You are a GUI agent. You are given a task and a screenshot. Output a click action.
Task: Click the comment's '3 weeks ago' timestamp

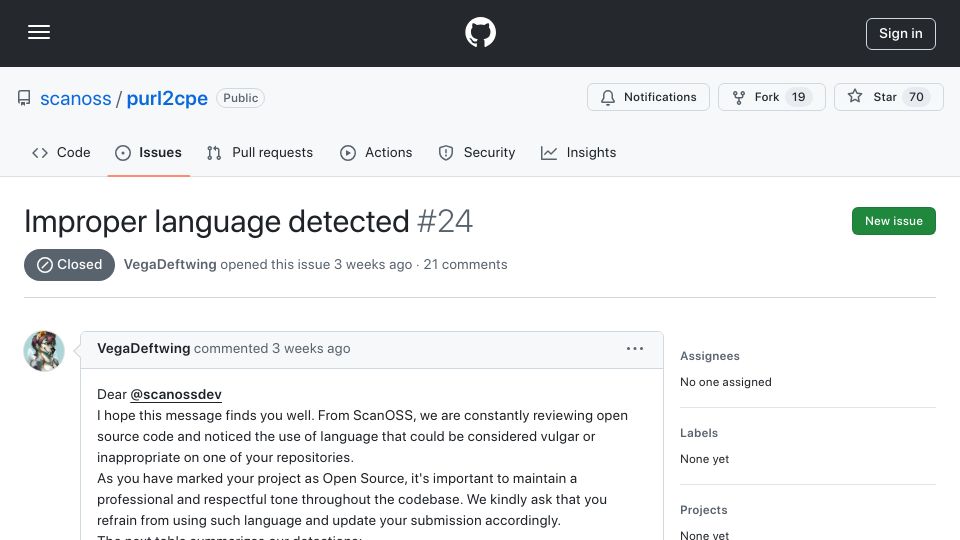(311, 348)
